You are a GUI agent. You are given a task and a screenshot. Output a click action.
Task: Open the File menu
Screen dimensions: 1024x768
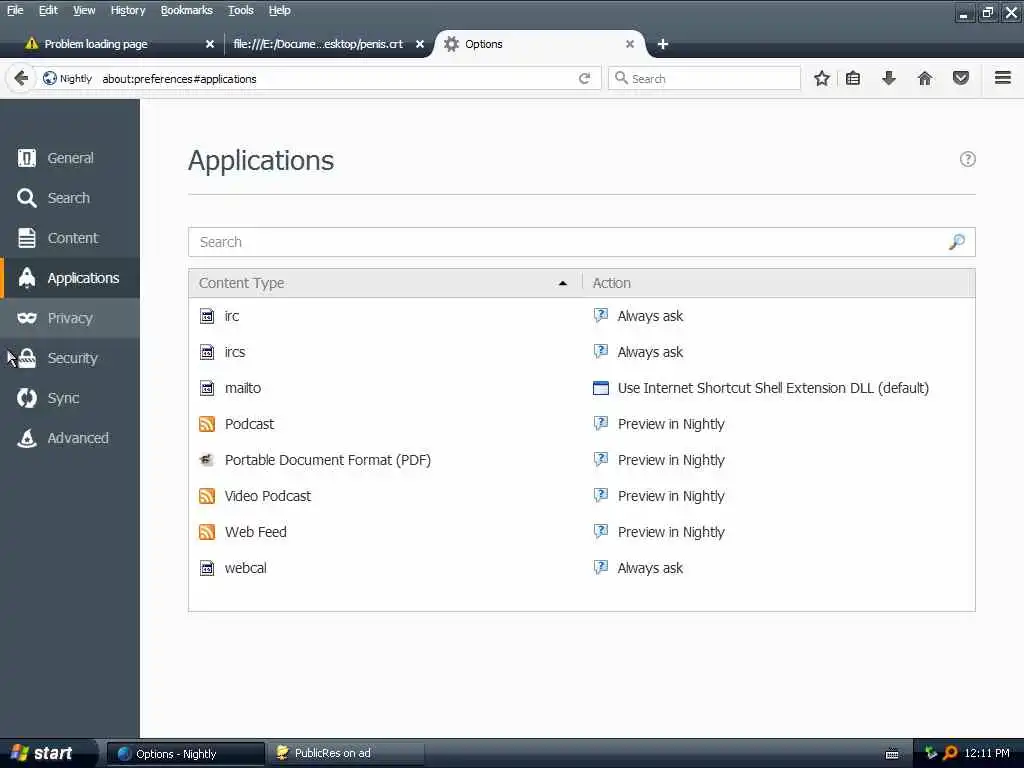pyautogui.click(x=15, y=10)
